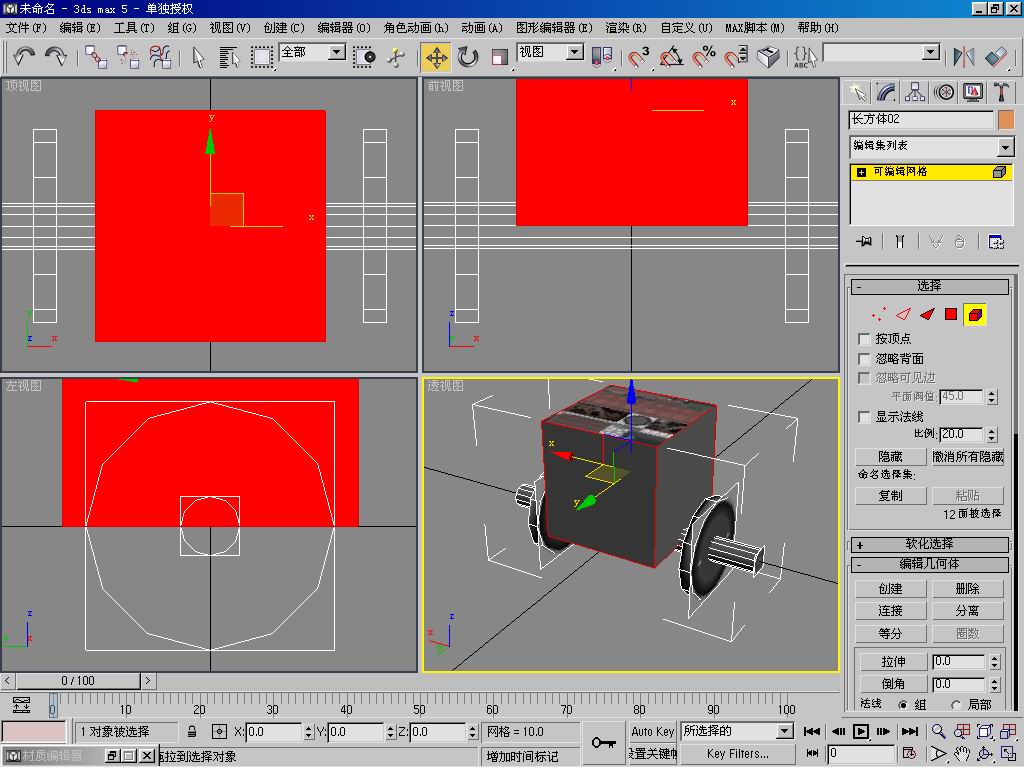The height and width of the screenshot is (768, 1024).
Task: Expand the 软化选择 rollout
Action: coord(930,545)
